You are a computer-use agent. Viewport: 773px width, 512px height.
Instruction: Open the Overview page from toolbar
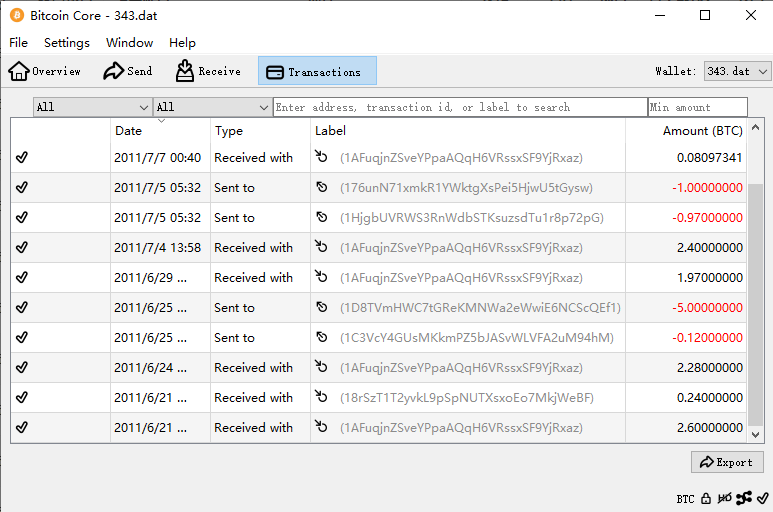(45, 71)
